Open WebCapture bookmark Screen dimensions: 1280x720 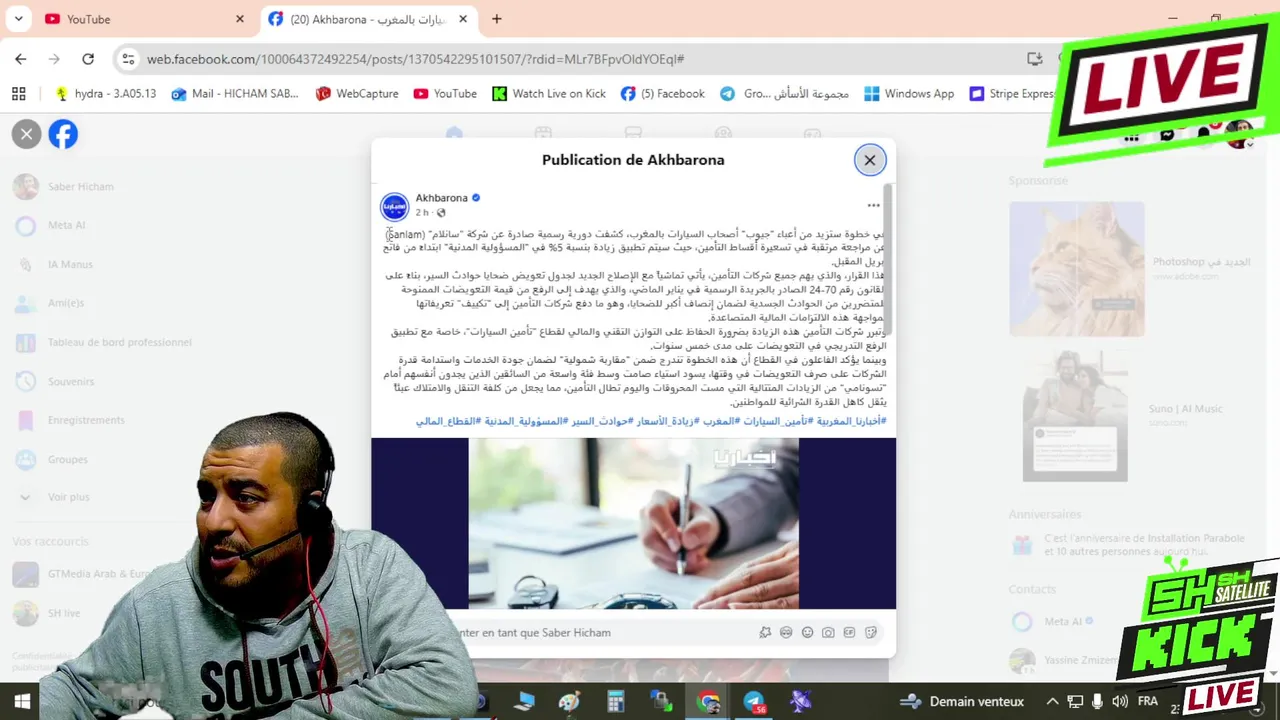pos(357,94)
